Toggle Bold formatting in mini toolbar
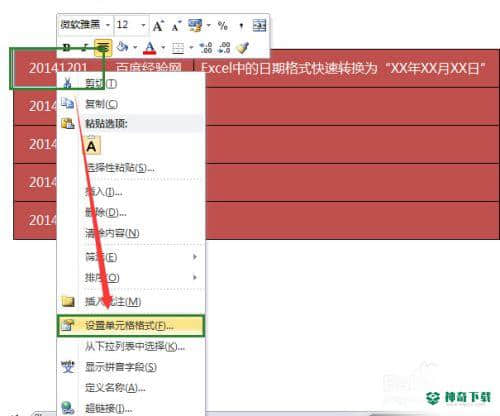 click(x=67, y=48)
